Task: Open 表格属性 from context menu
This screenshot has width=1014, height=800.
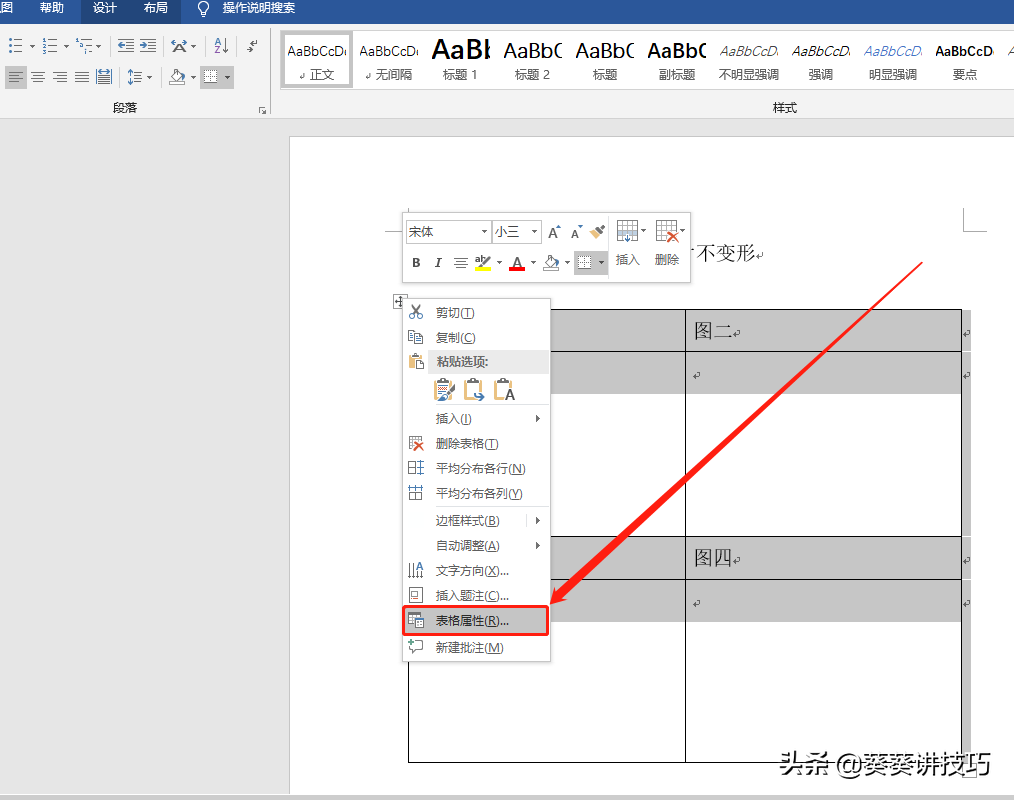Action: (477, 621)
